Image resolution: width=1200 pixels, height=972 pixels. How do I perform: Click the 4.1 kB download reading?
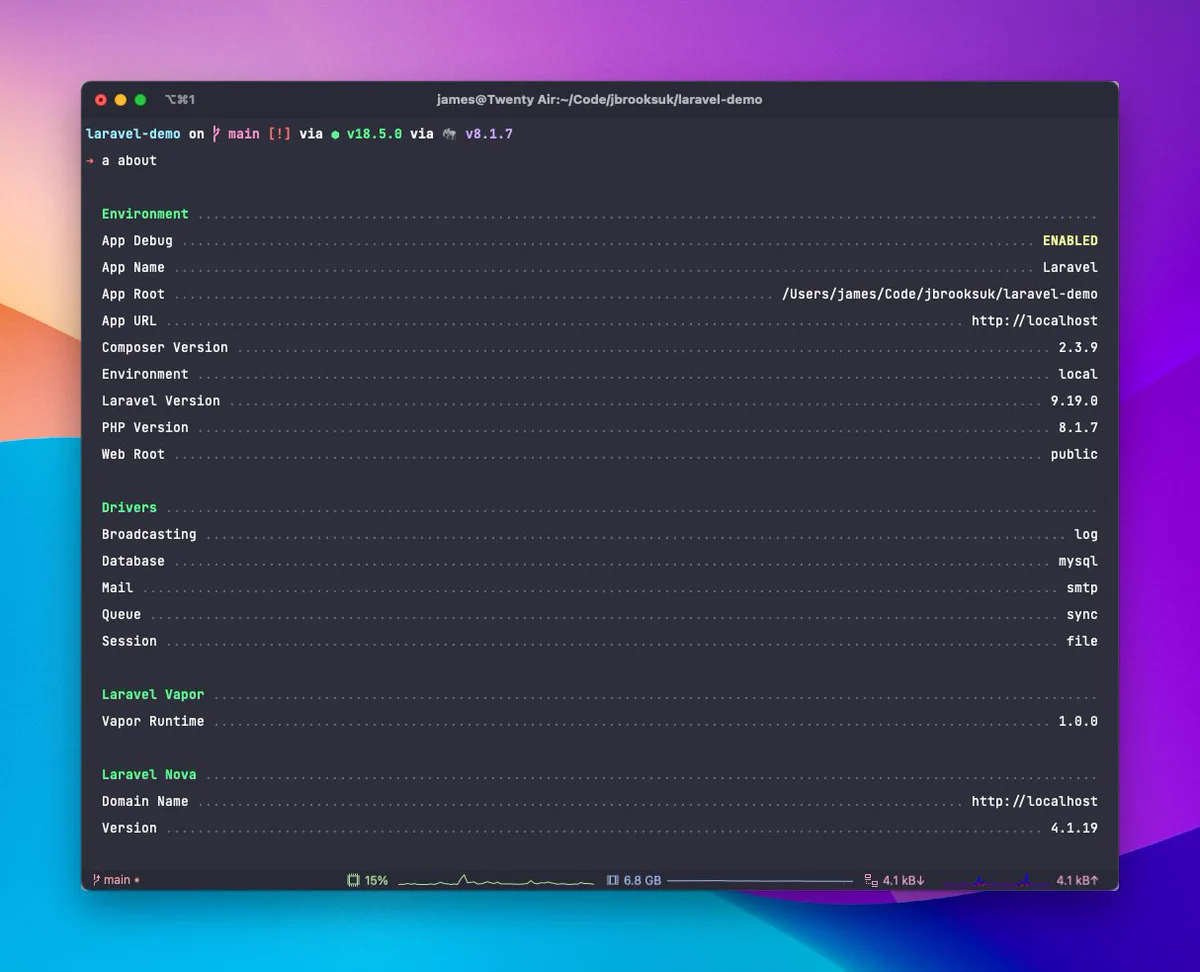(904, 880)
